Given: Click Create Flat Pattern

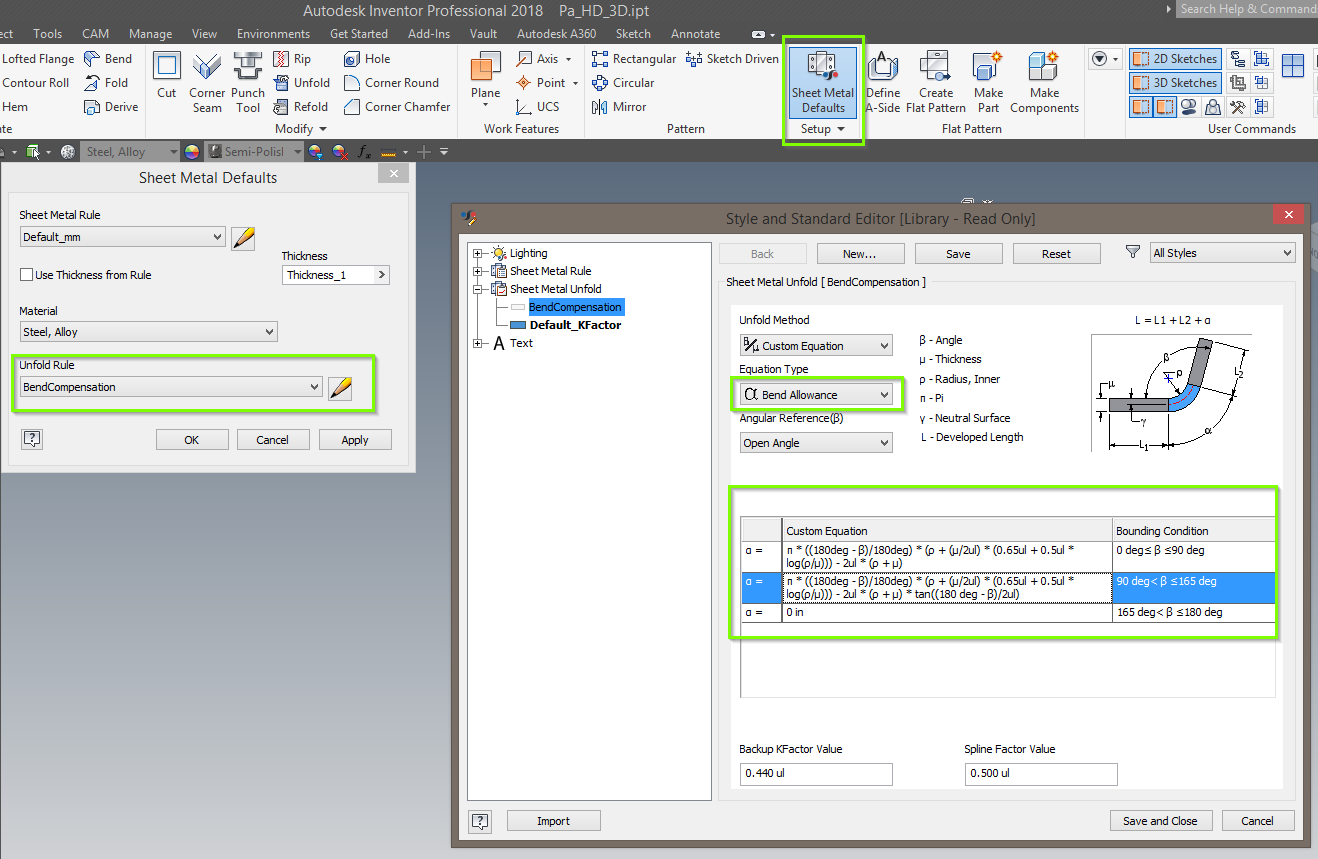Looking at the screenshot, I should tap(936, 82).
